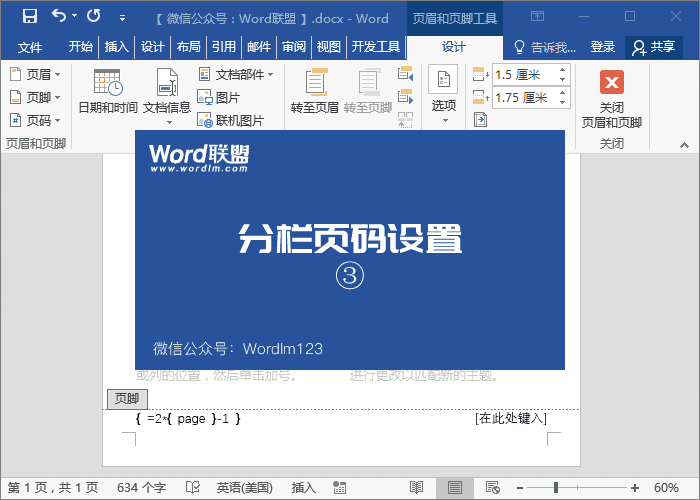Click the 联机图片 online pictures button
The width and height of the screenshot is (700, 500).
tap(231, 121)
